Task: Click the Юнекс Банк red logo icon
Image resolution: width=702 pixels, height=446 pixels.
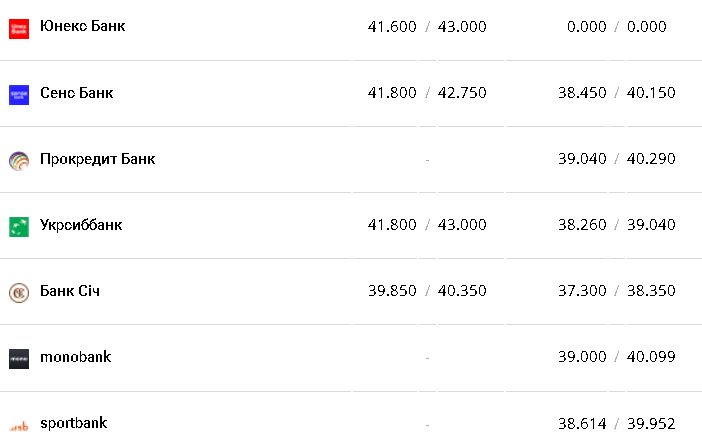Action: pos(19,28)
